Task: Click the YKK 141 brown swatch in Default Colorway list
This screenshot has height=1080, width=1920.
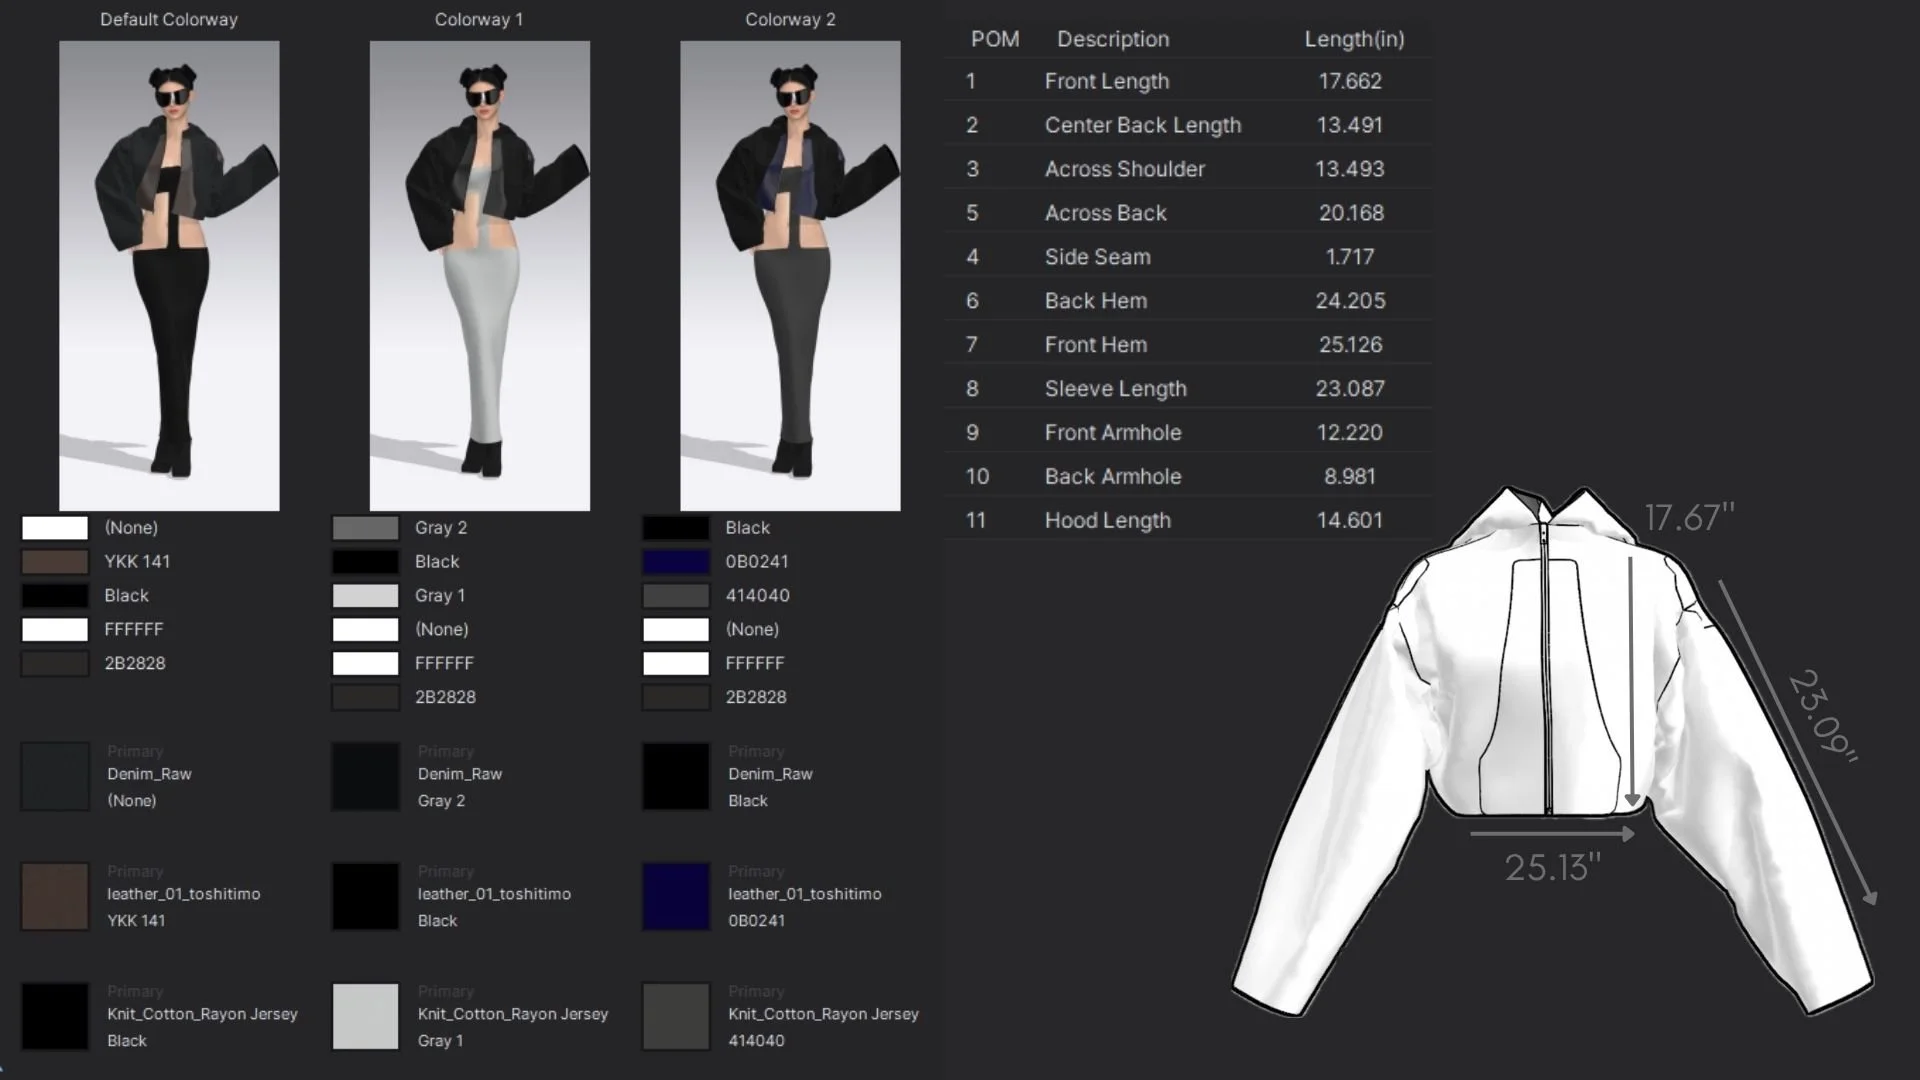Action: click(55, 562)
